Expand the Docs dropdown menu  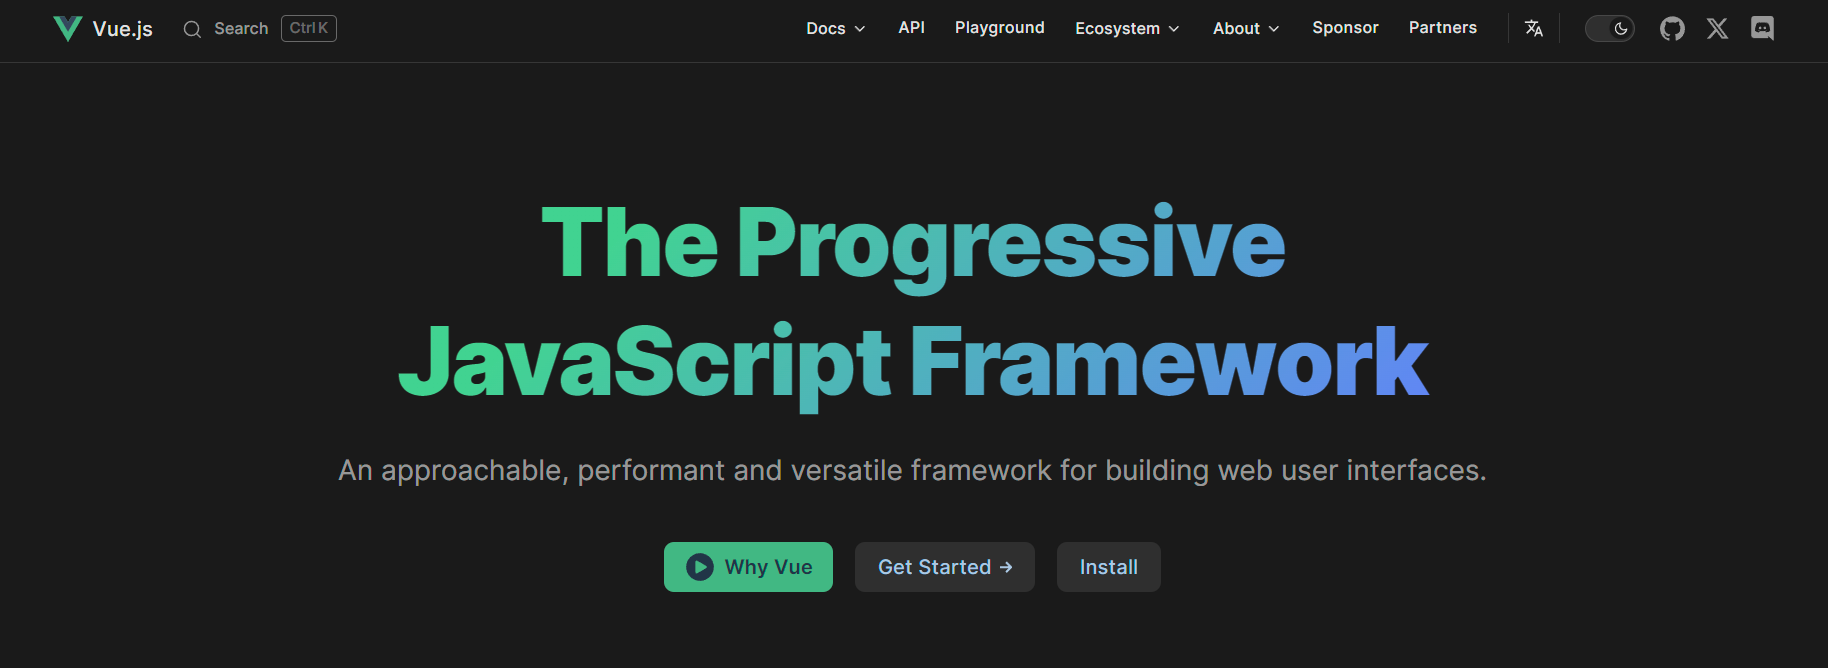tap(835, 28)
